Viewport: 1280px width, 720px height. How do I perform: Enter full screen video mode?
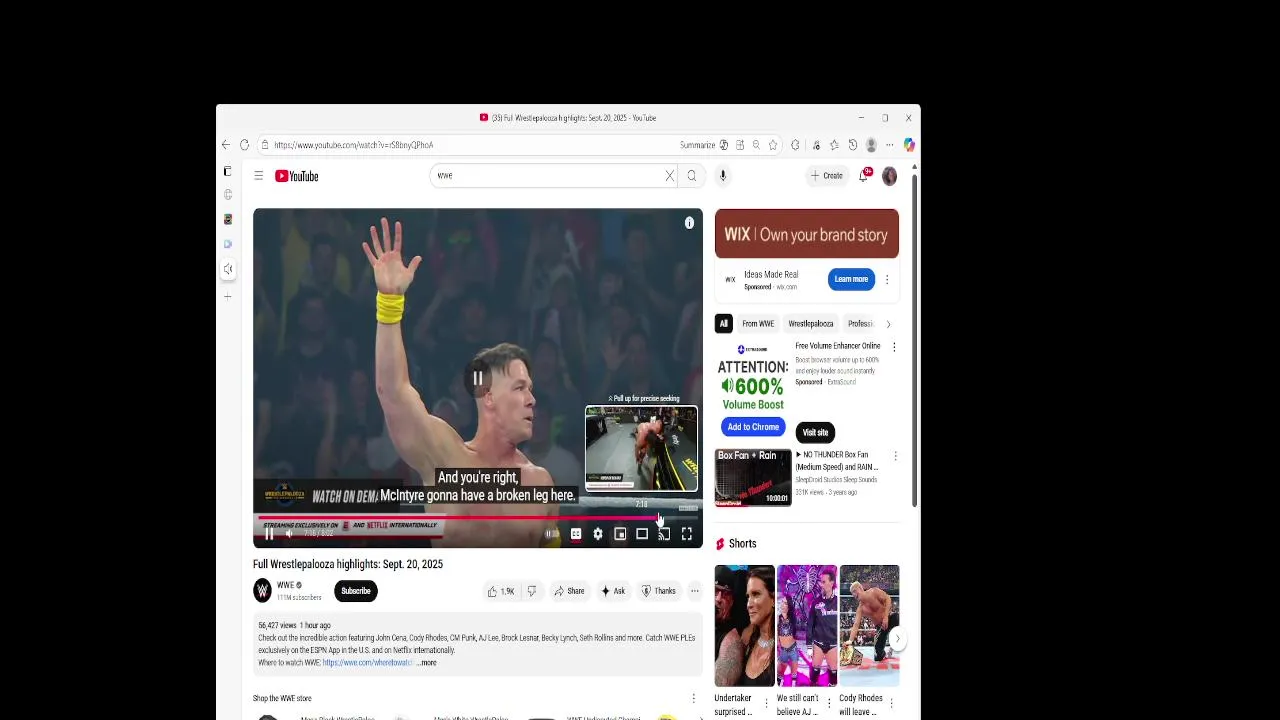pos(687,534)
